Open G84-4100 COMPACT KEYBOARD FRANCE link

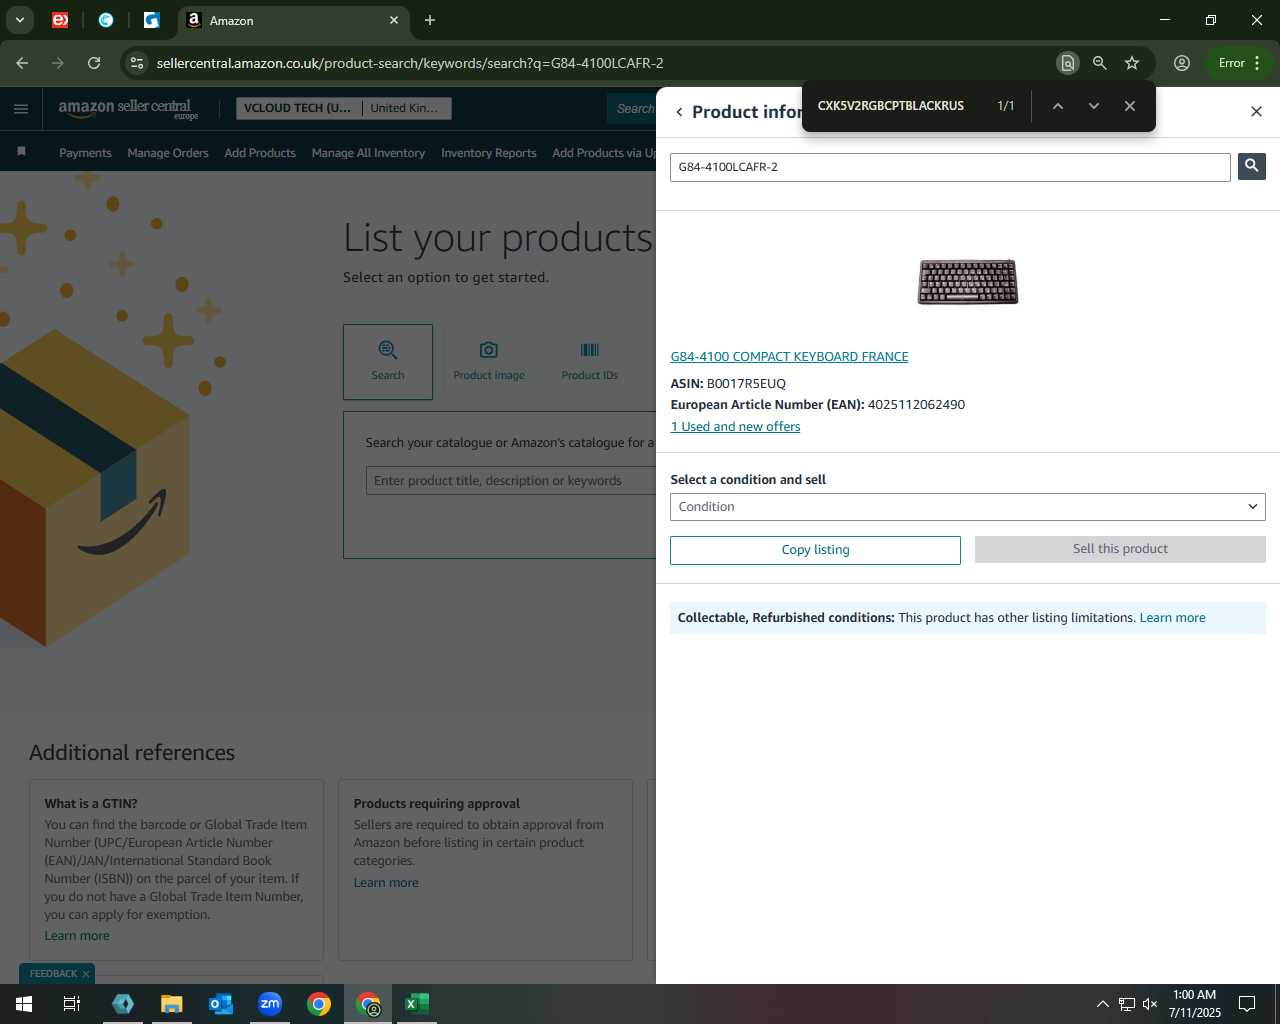(x=789, y=357)
